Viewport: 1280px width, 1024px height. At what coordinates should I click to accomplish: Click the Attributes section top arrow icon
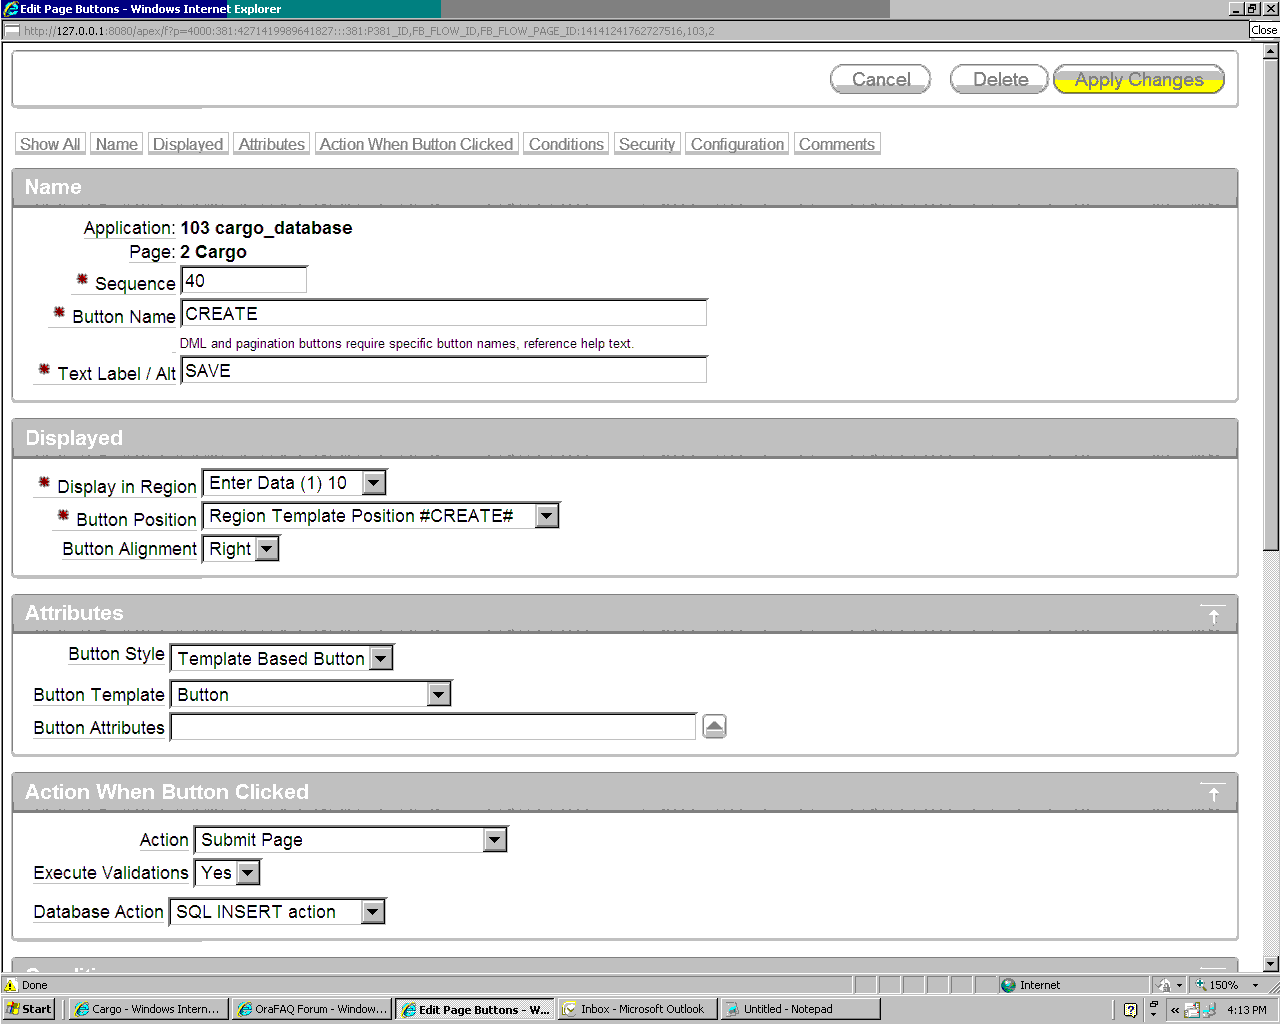[1212, 615]
